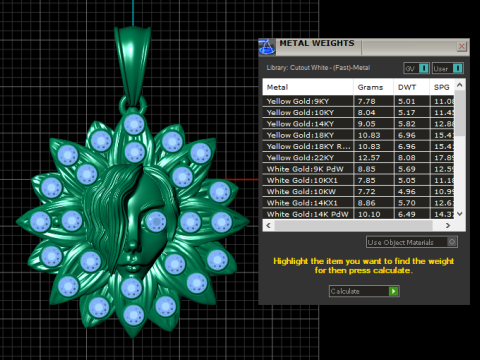Click the 7.78 grams value
The height and width of the screenshot is (360, 480).
(366, 101)
